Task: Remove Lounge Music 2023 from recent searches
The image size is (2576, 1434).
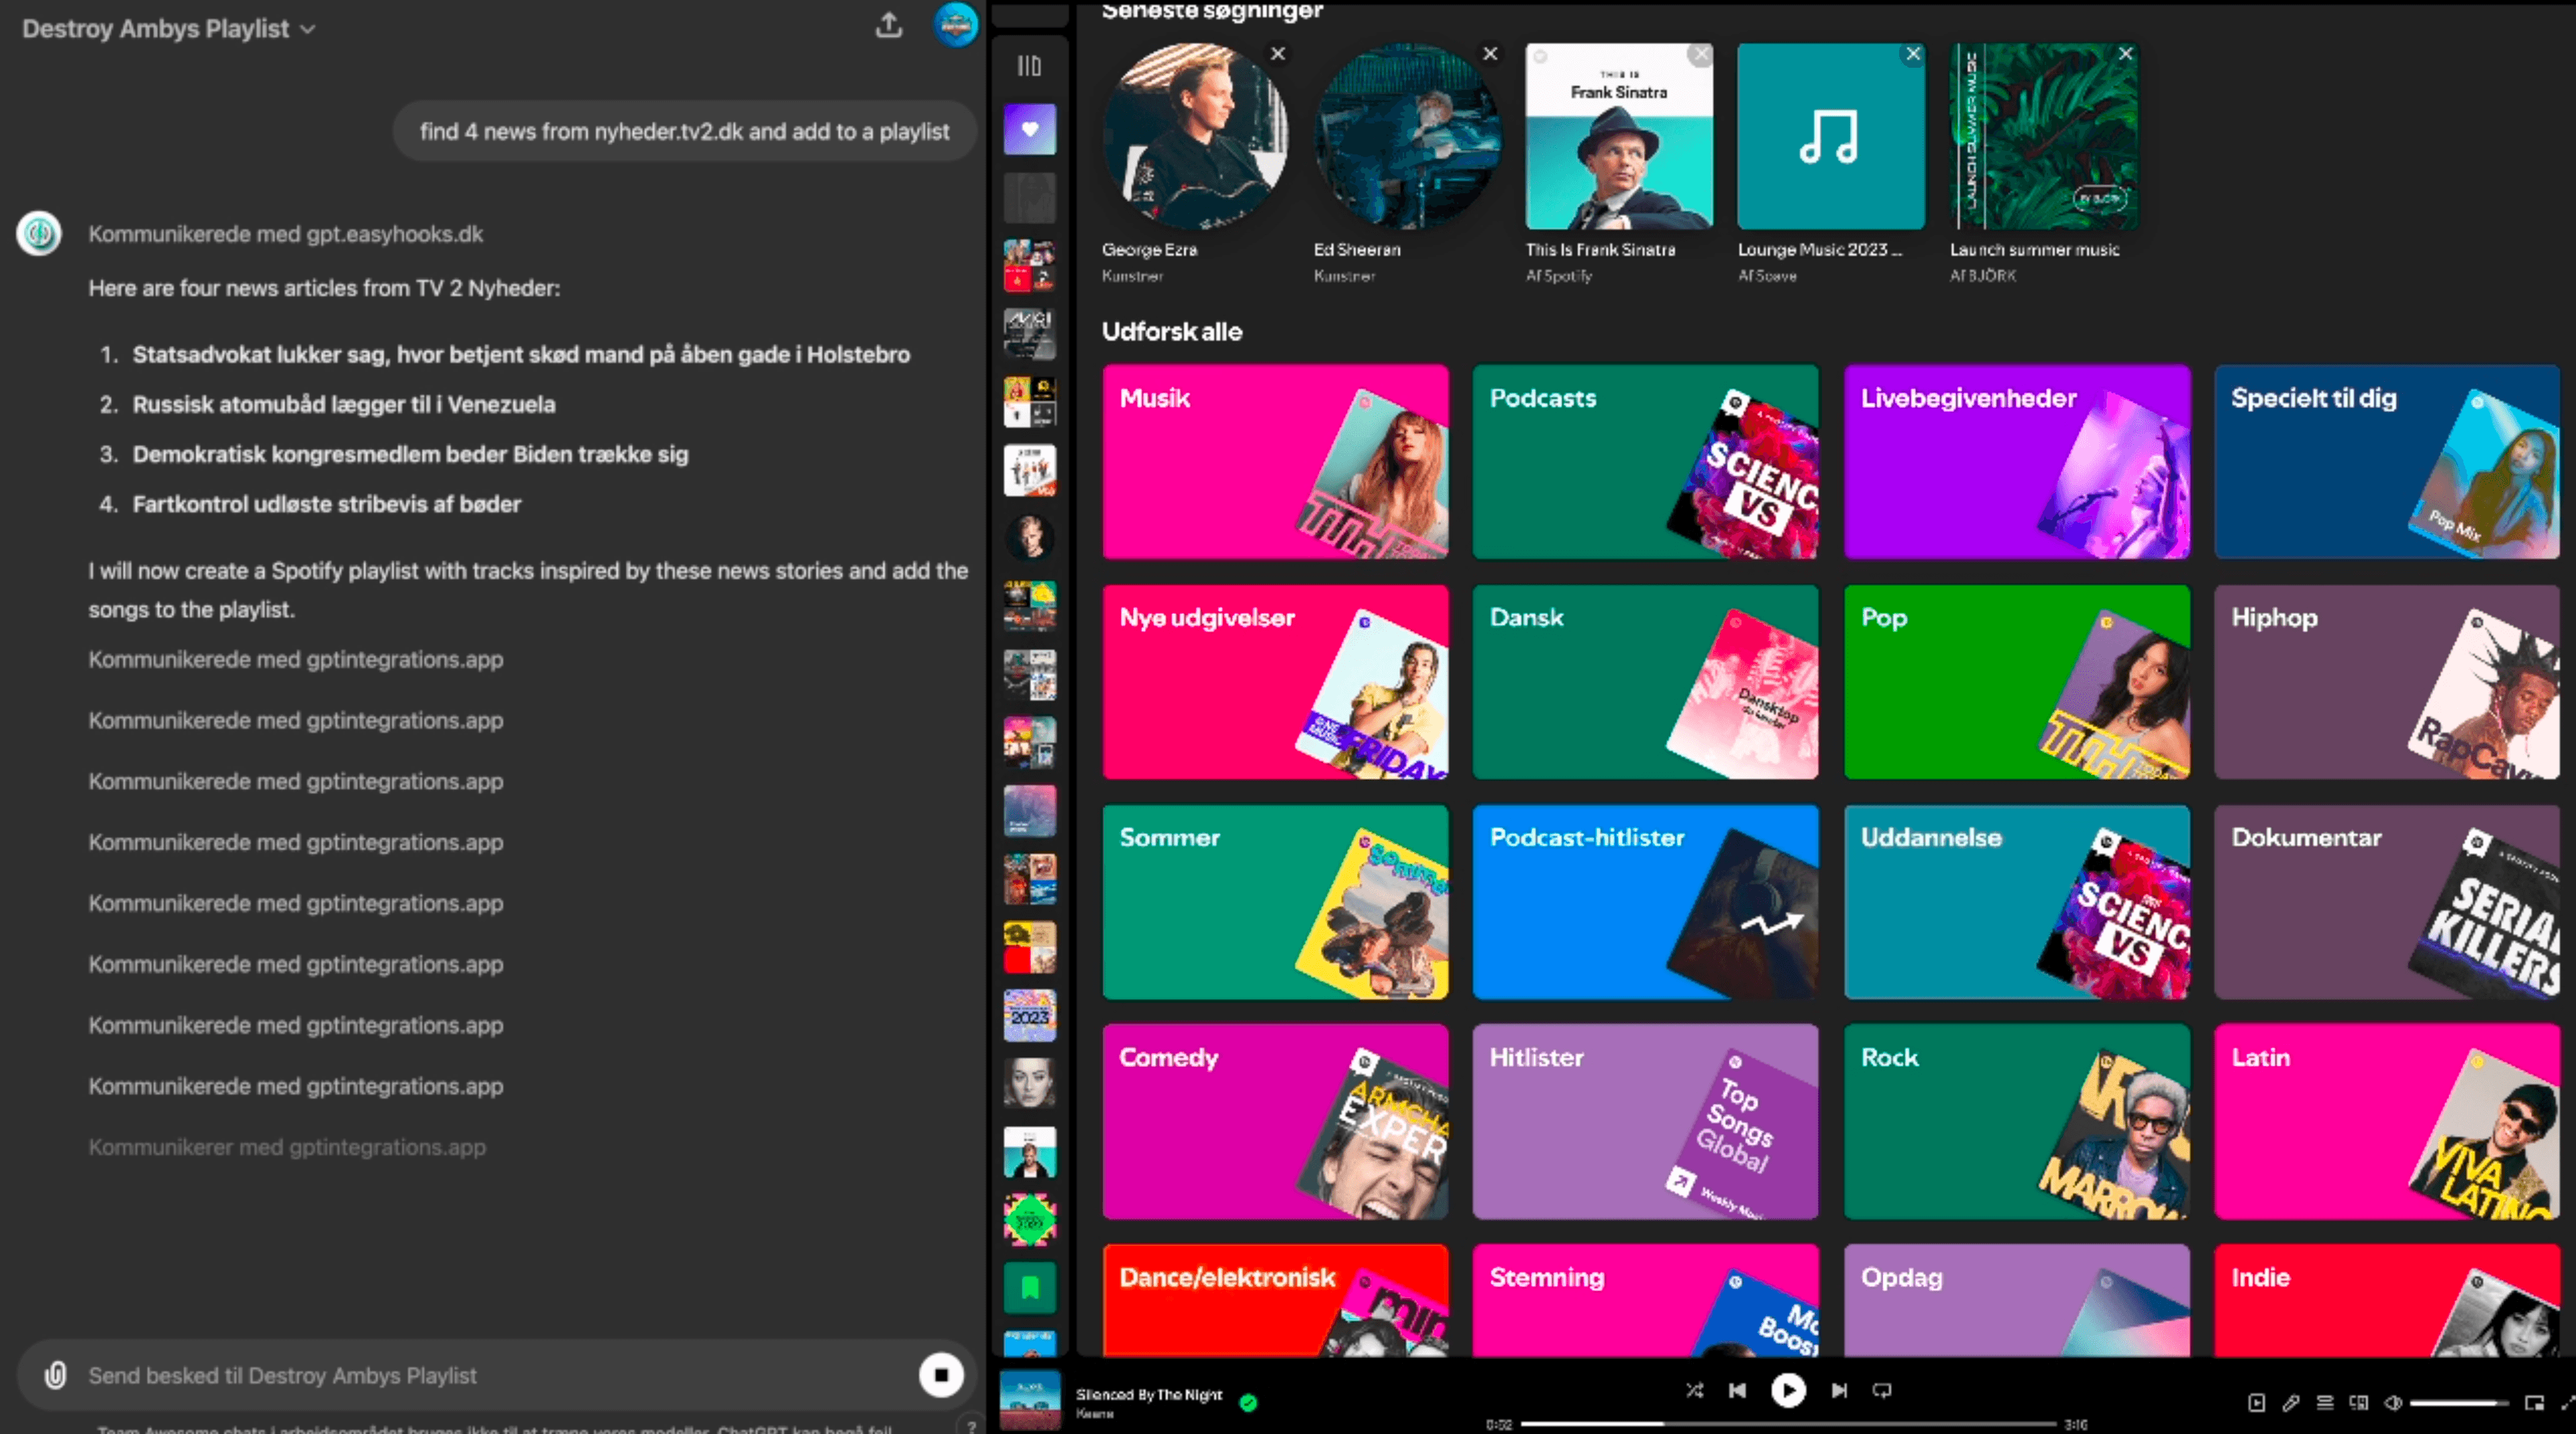Action: 1913,54
